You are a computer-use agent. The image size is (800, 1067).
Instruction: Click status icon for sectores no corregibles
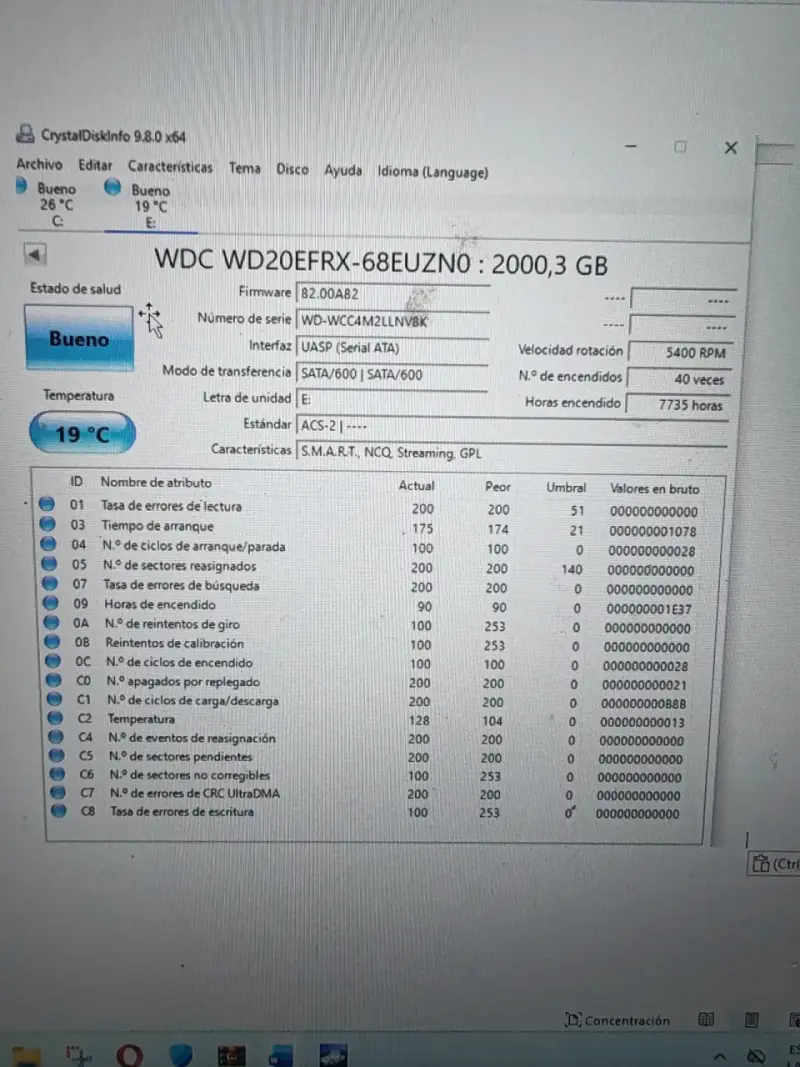[x=58, y=774]
